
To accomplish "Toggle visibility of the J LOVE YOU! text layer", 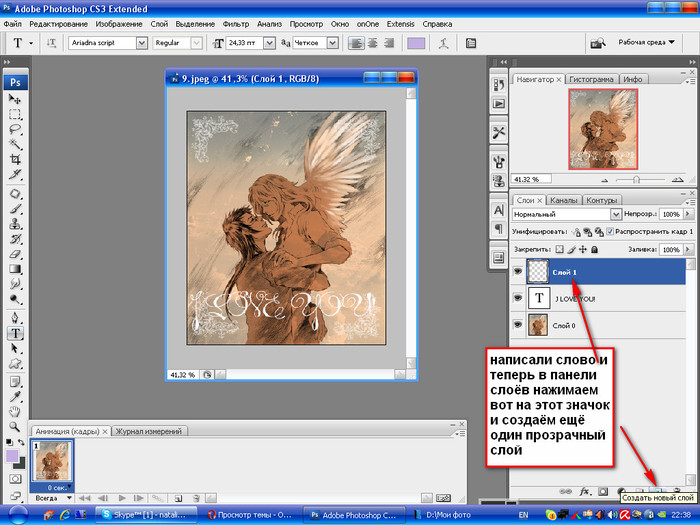I will pos(517,298).
